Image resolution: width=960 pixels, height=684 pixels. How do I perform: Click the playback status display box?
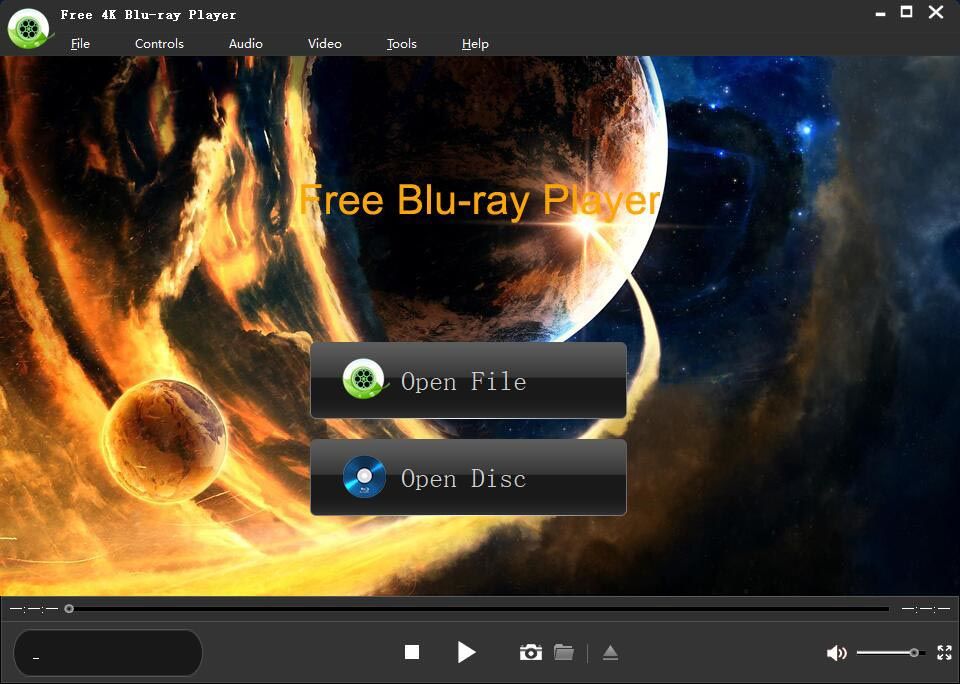[108, 653]
